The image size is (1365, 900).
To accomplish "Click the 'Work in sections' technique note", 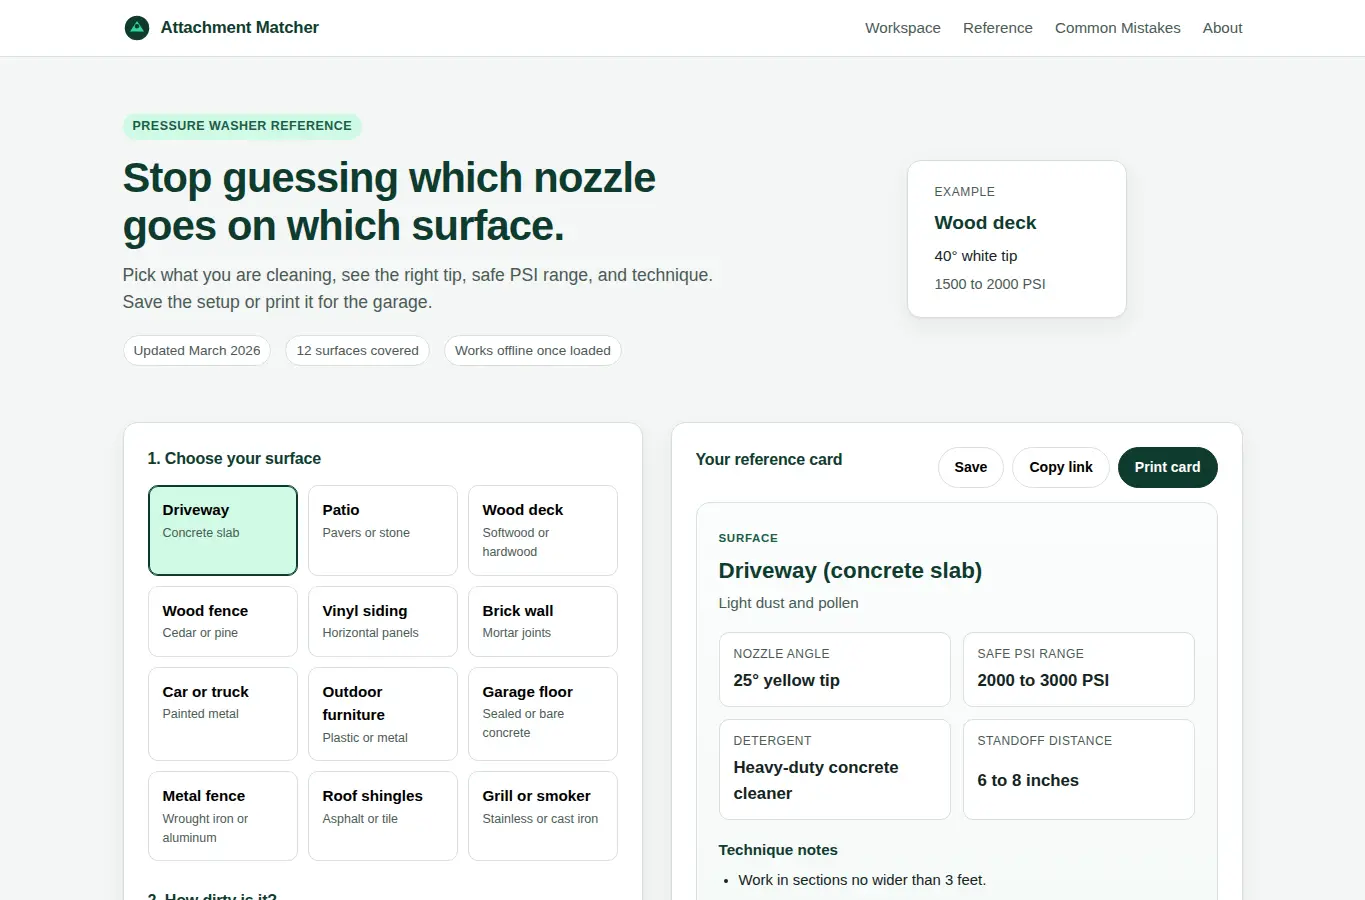I will (x=862, y=880).
